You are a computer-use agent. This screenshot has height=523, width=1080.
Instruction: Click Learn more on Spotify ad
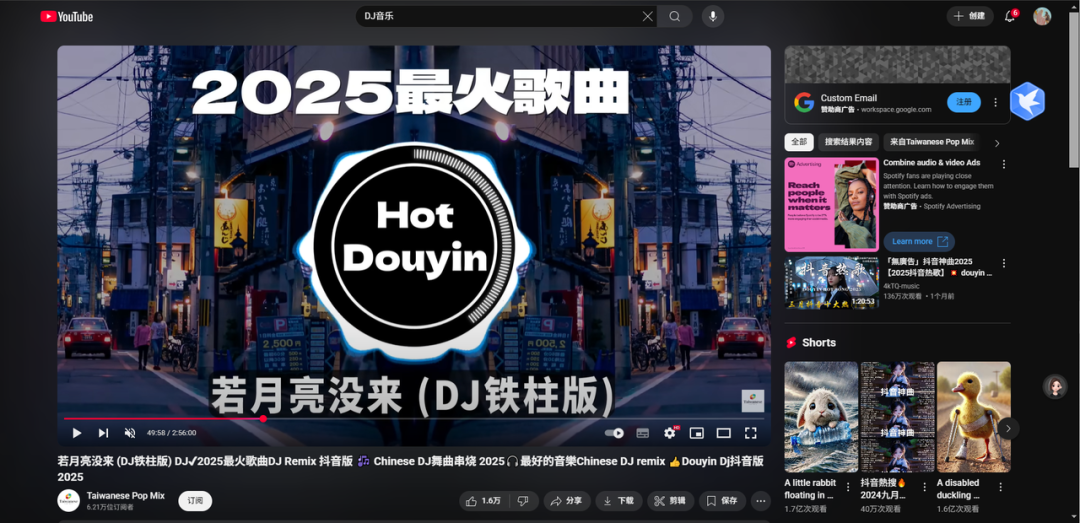tap(919, 241)
